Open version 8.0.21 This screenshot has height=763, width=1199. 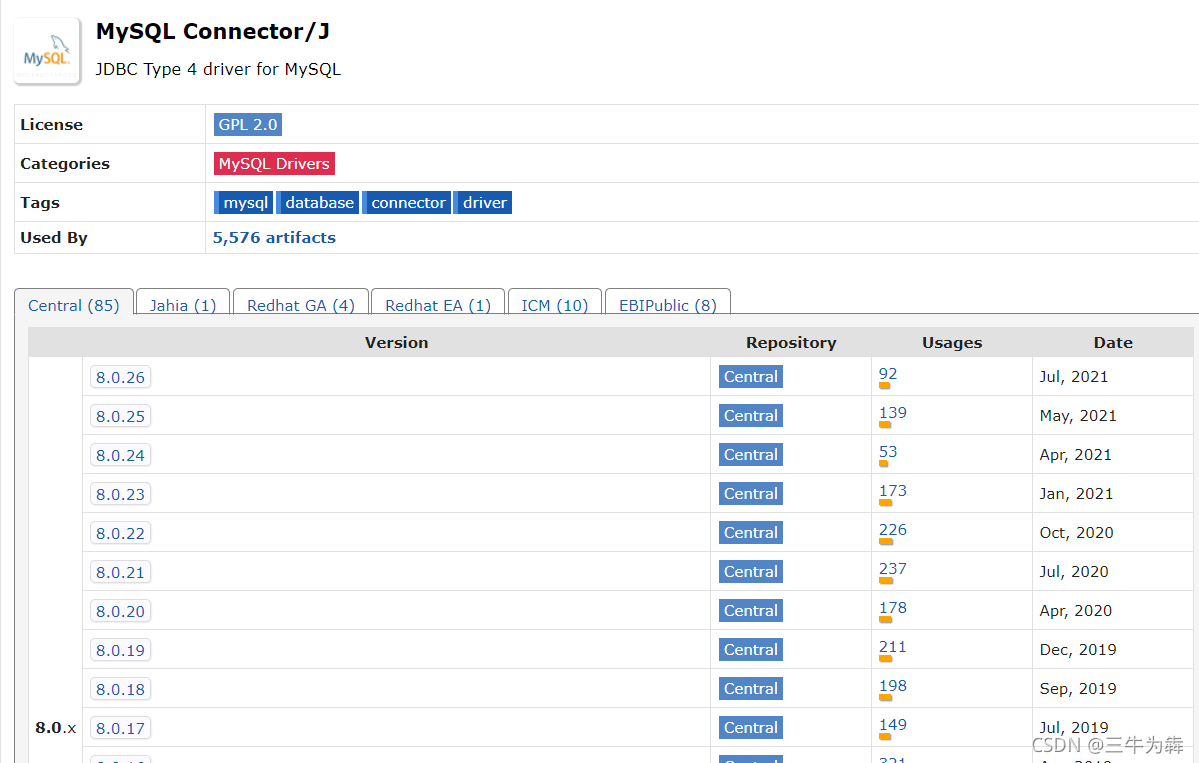120,572
